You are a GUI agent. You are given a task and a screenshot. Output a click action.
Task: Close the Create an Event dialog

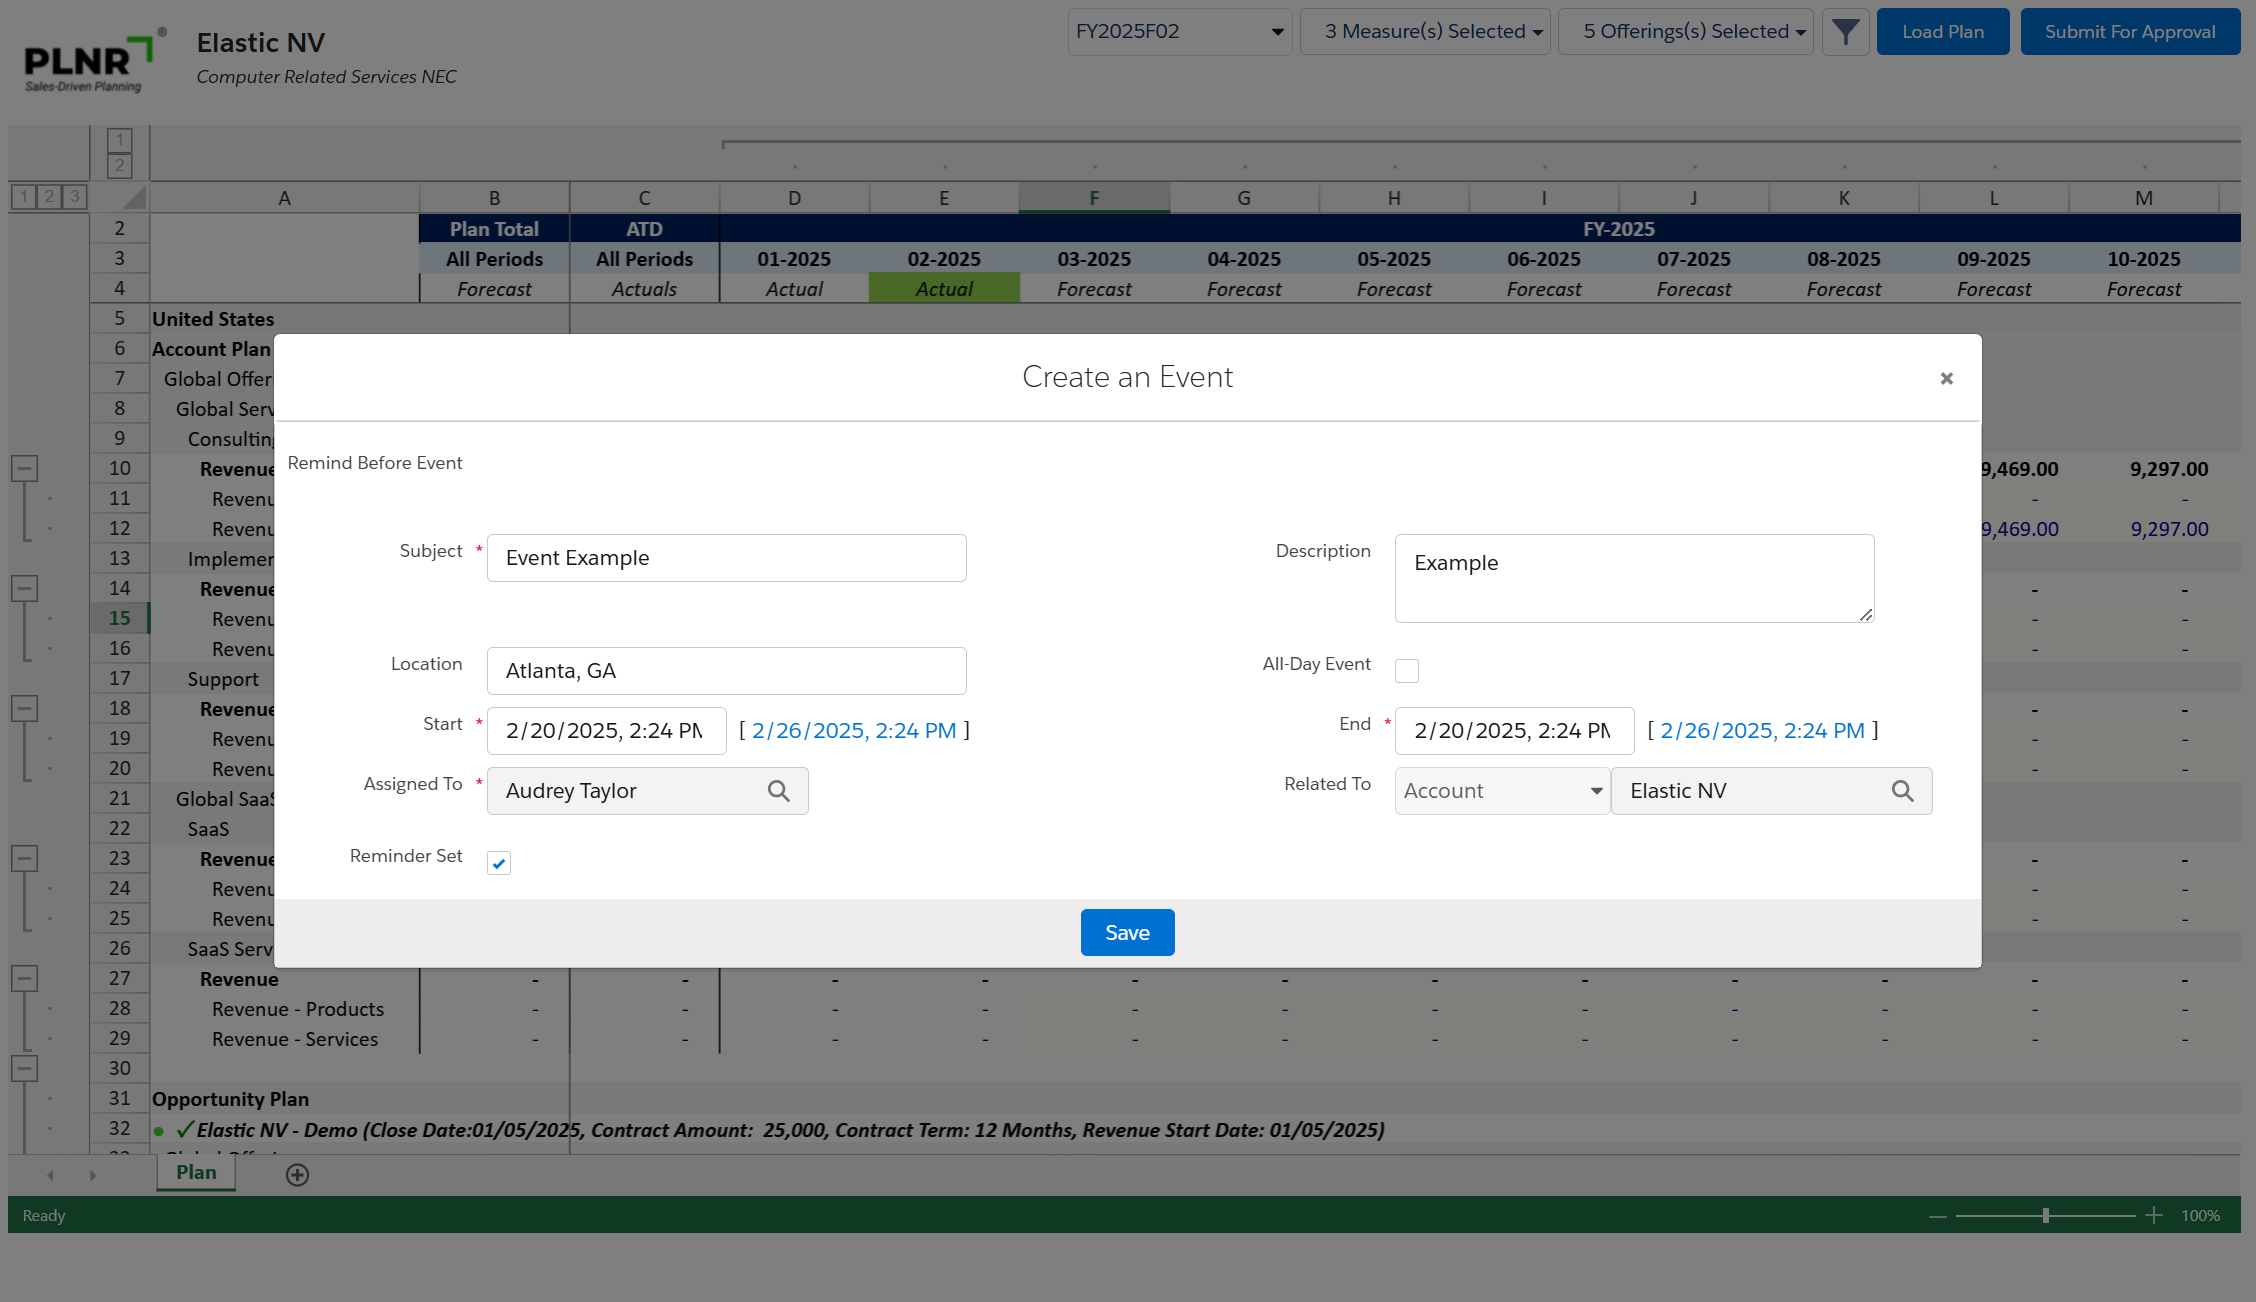point(1946,378)
